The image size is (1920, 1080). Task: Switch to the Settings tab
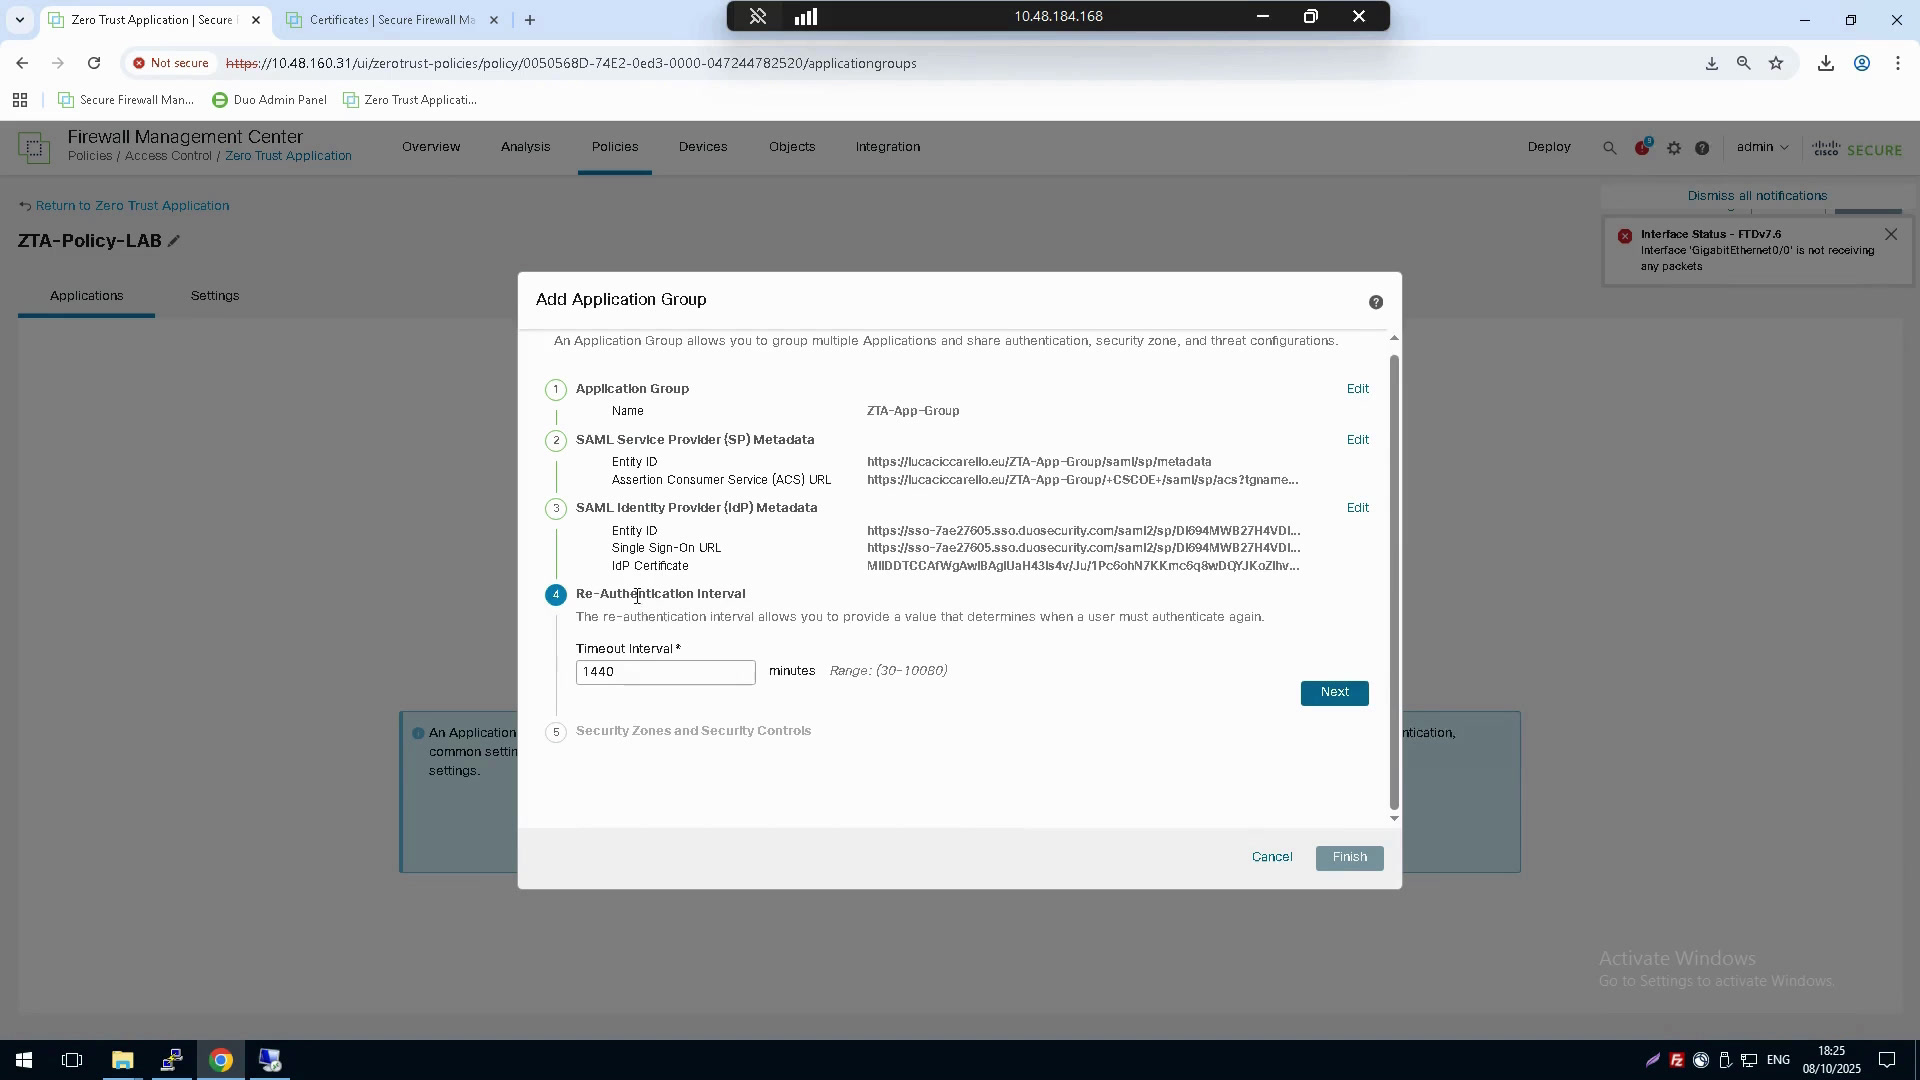pos(214,296)
